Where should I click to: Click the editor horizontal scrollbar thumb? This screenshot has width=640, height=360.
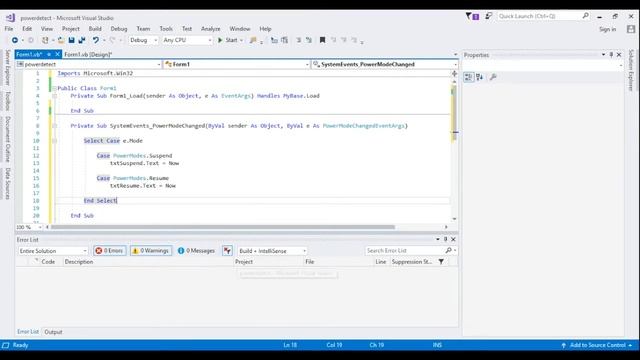[223, 227]
